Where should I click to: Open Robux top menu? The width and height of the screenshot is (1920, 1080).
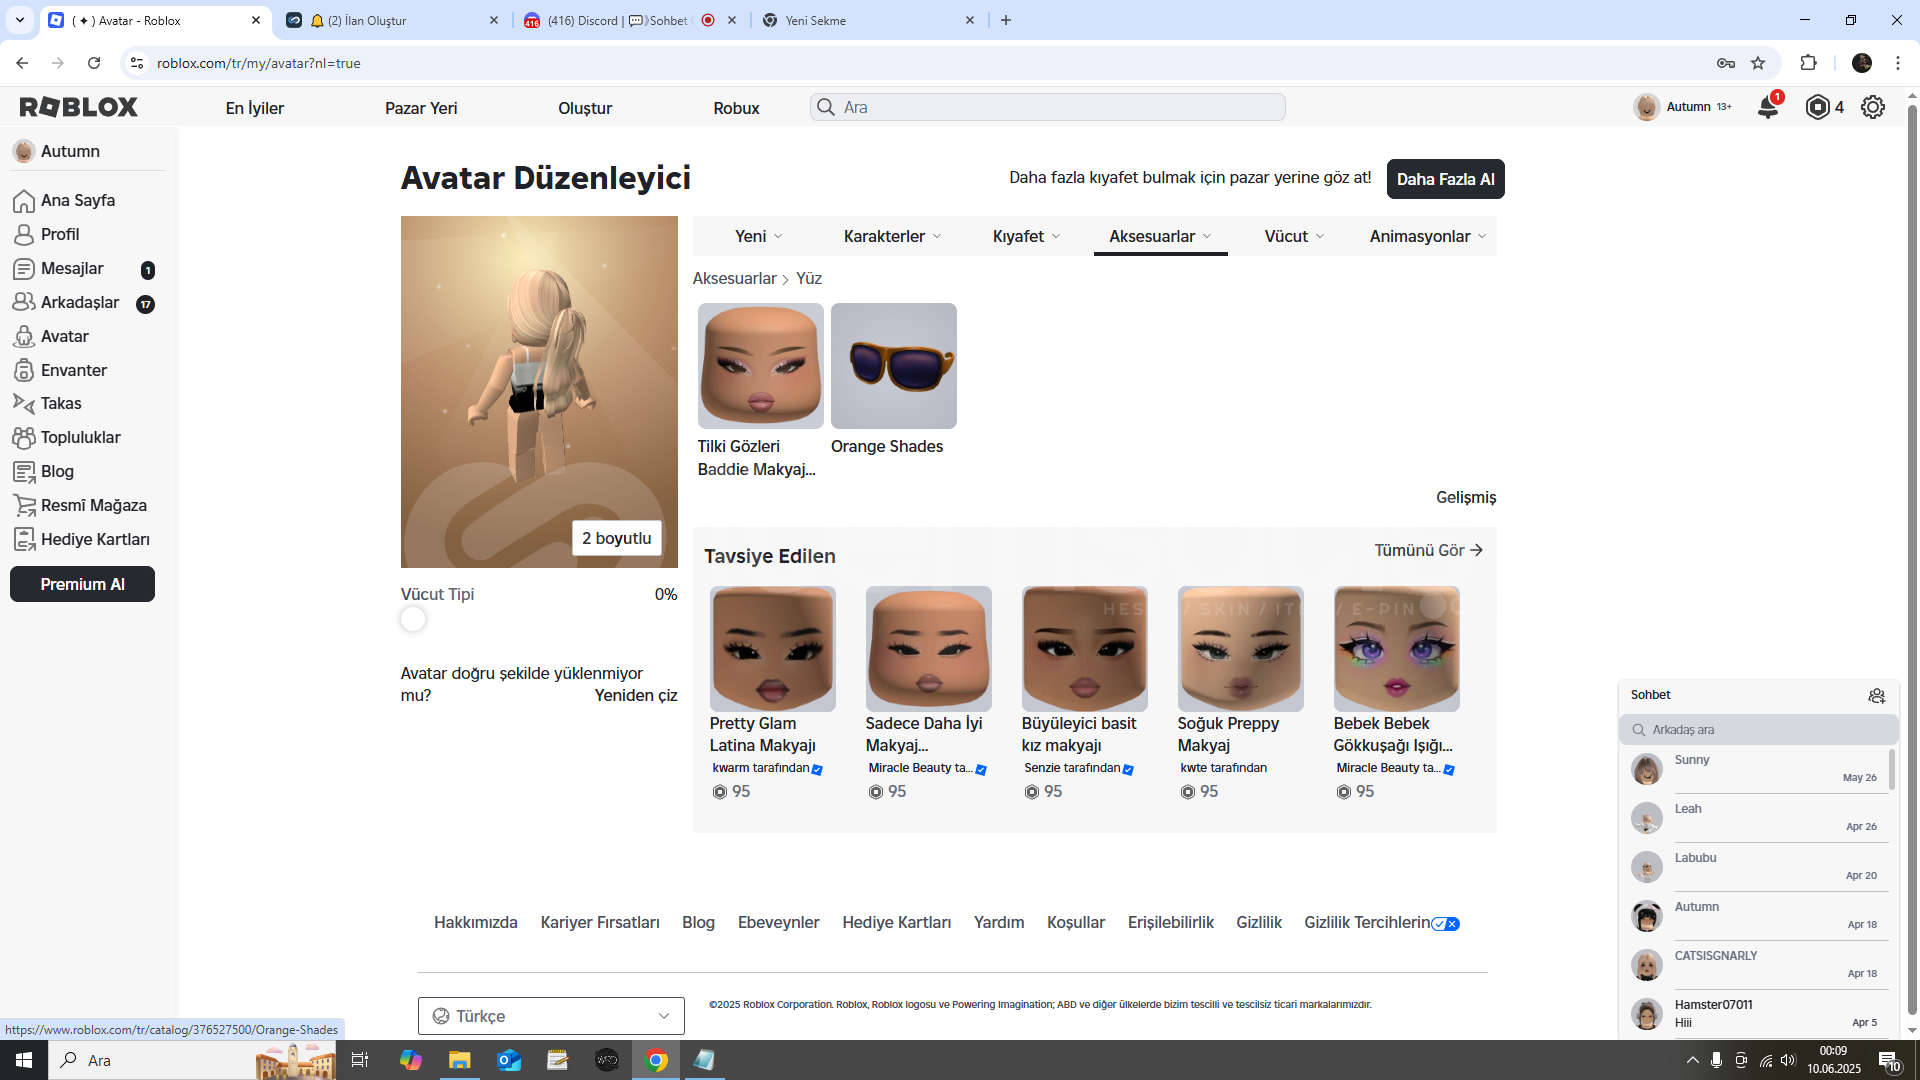[x=736, y=108]
